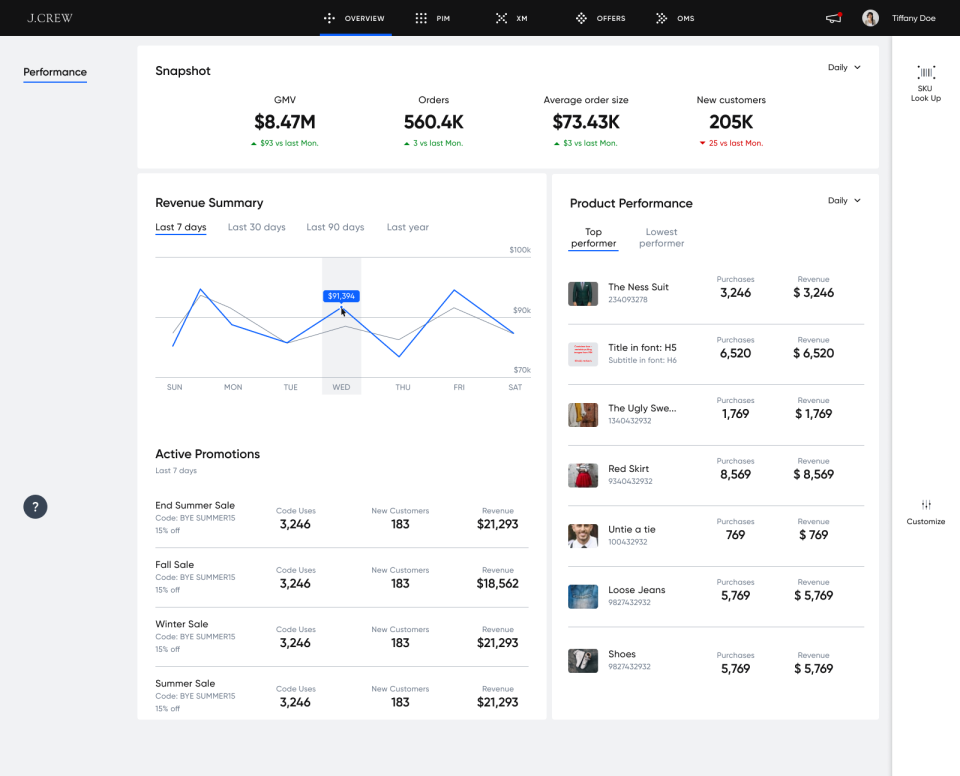Expand the Tiffany Doe account menu
This screenshot has height=776, width=960.
[x=898, y=18]
